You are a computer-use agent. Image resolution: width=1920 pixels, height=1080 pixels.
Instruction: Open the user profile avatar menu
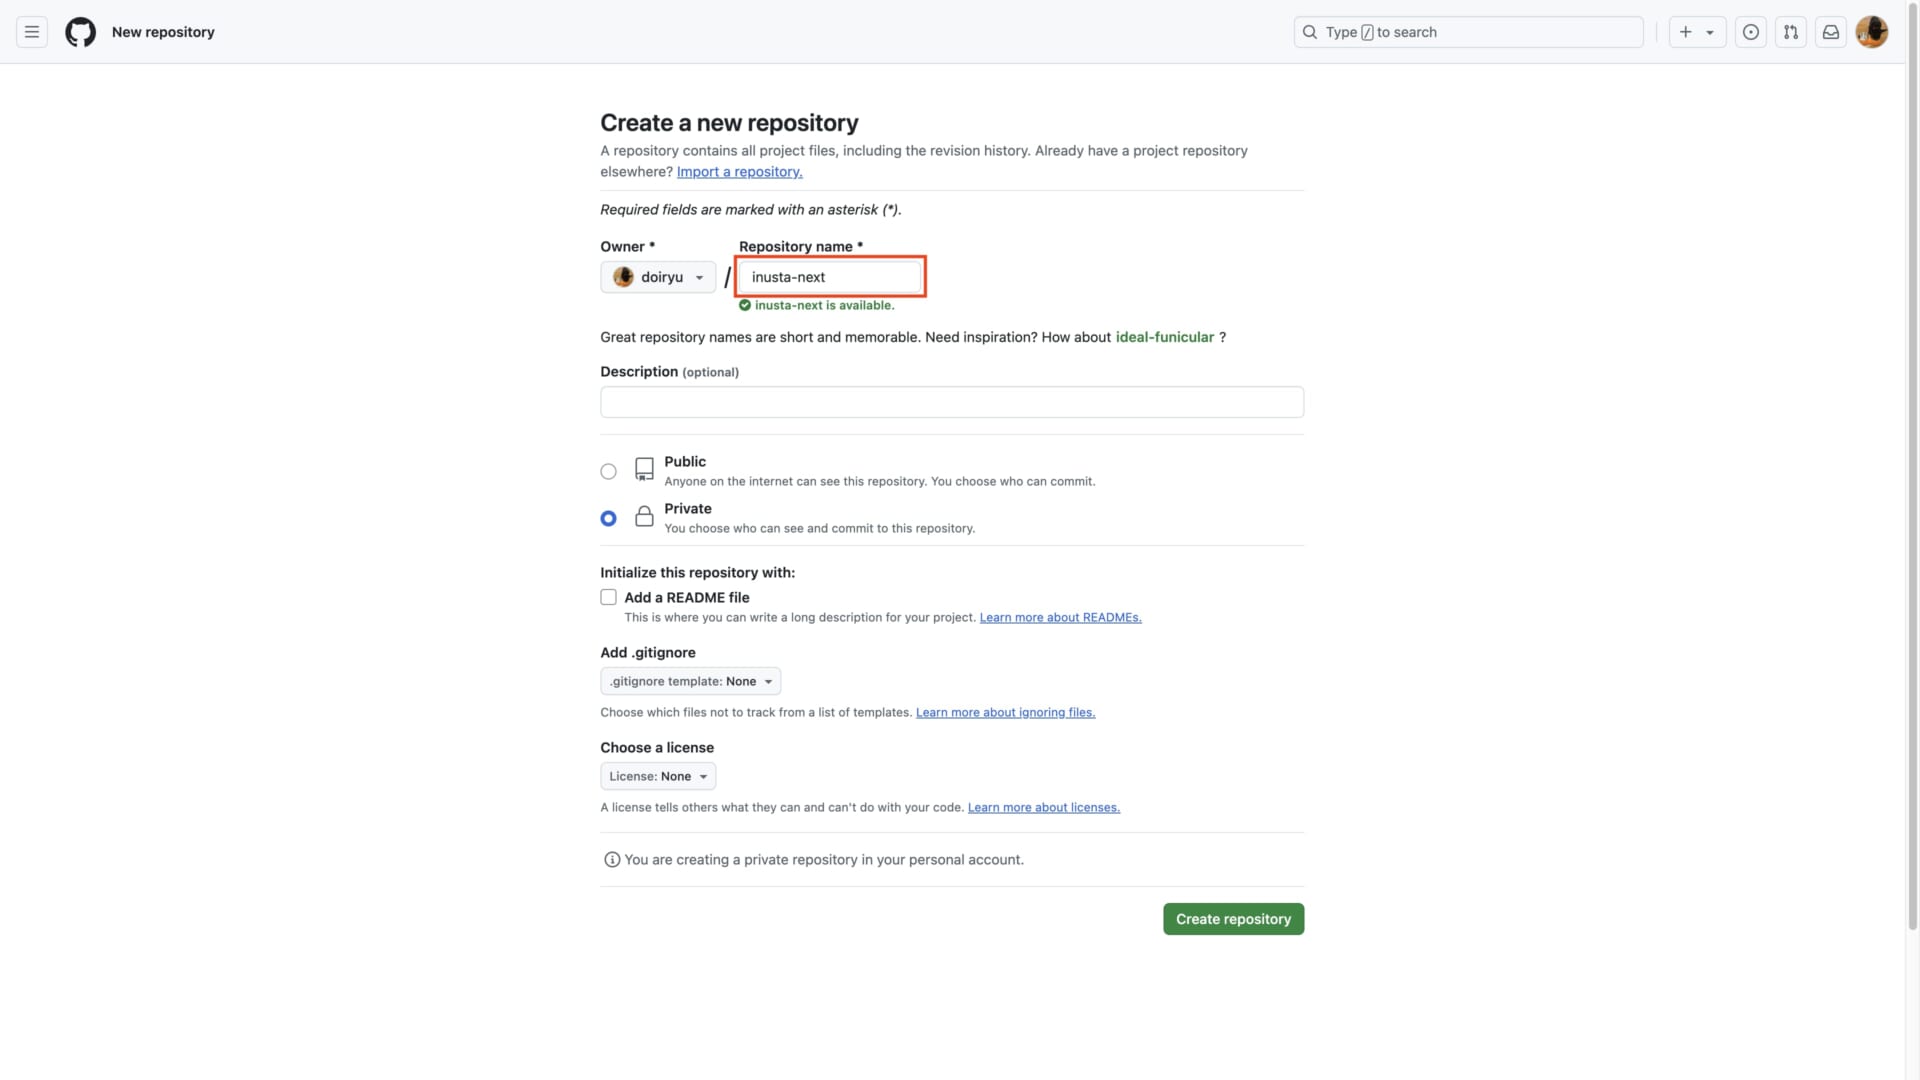[1871, 32]
